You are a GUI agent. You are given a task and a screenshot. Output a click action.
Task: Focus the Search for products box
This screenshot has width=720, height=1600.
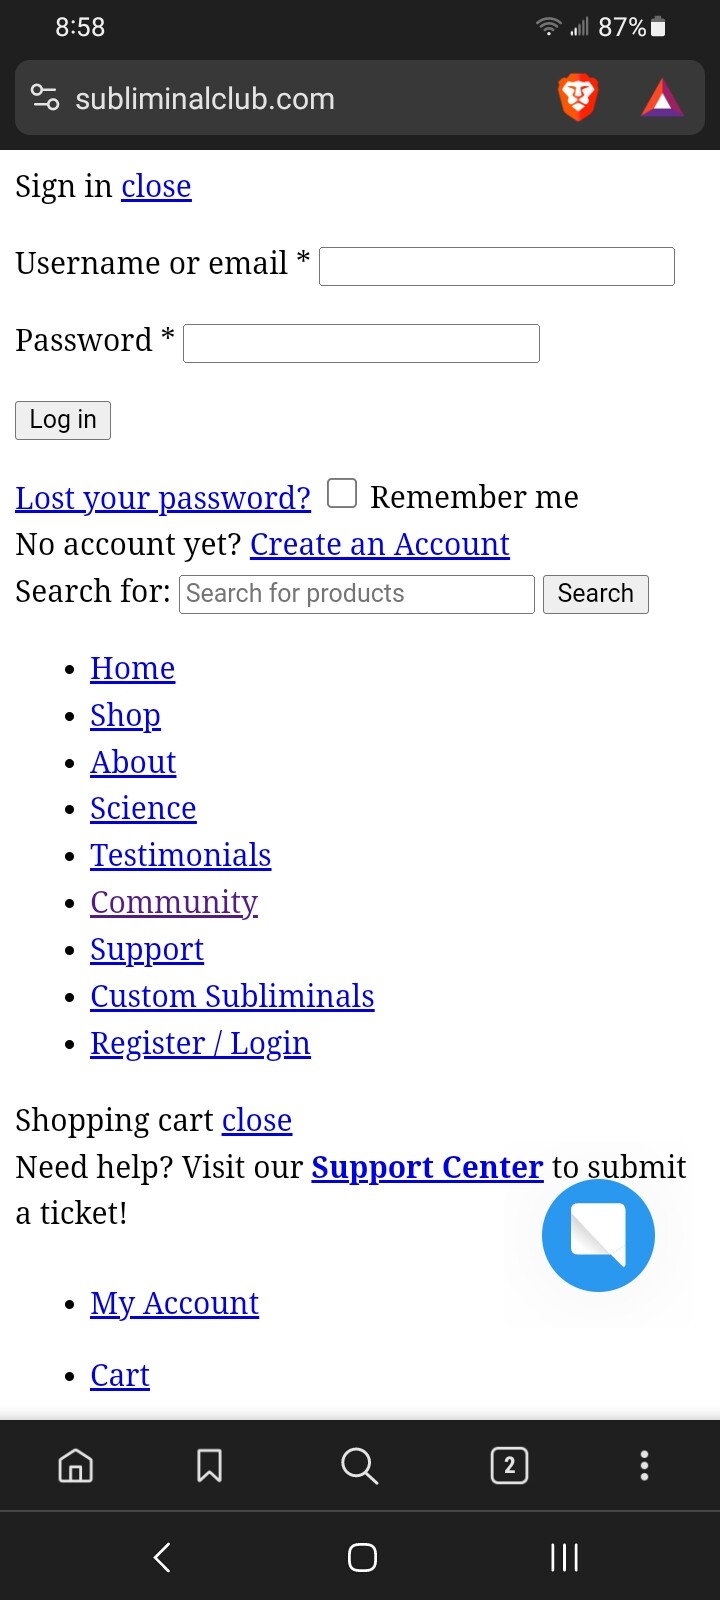point(357,594)
